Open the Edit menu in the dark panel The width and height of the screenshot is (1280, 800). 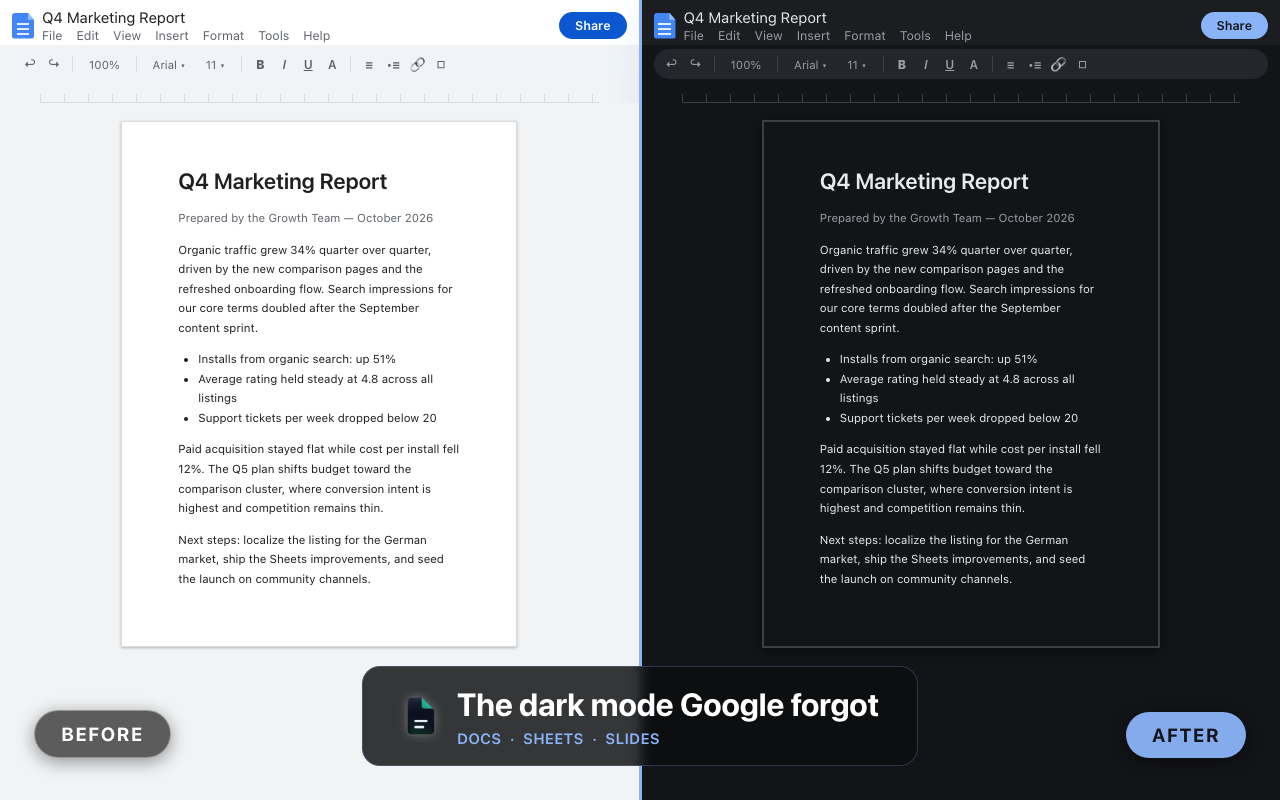(729, 36)
